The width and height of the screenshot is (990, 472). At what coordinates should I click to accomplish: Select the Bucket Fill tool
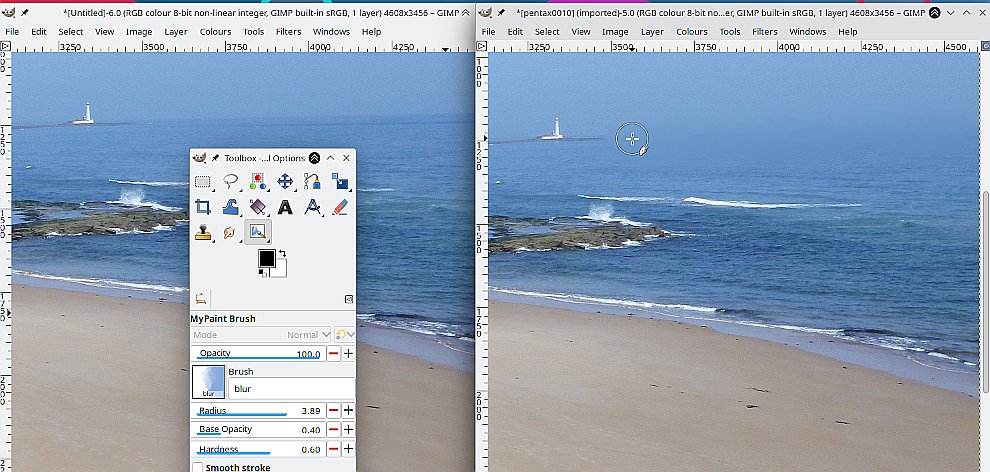[258, 207]
